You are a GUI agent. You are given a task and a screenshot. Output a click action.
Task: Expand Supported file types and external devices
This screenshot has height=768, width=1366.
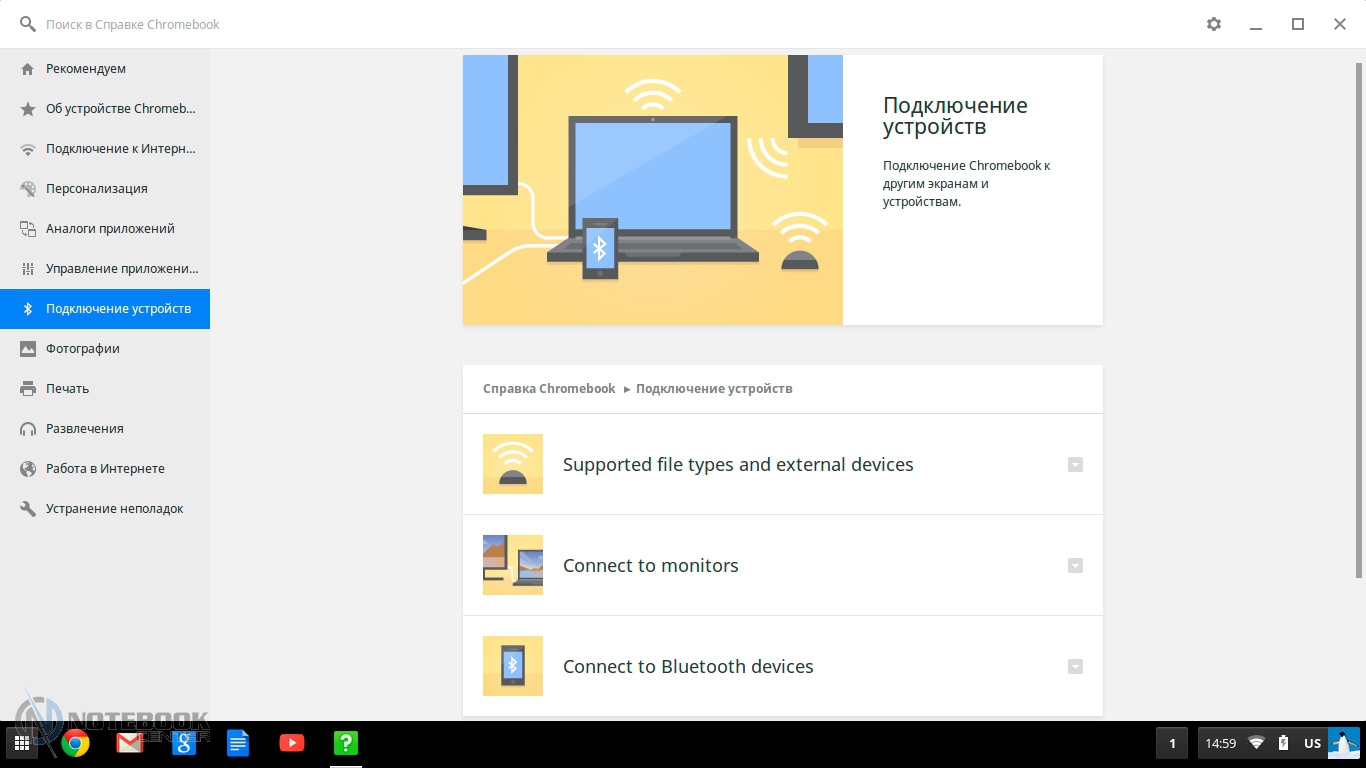coord(1075,464)
